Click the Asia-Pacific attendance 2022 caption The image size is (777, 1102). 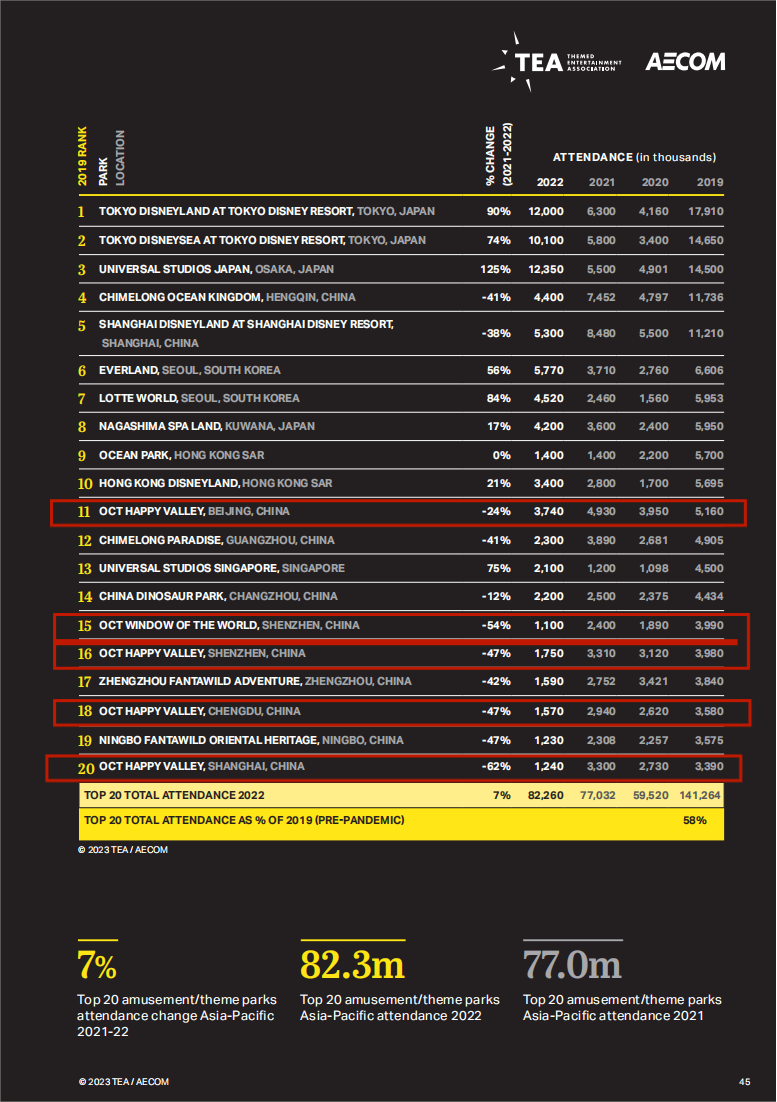pos(400,1007)
